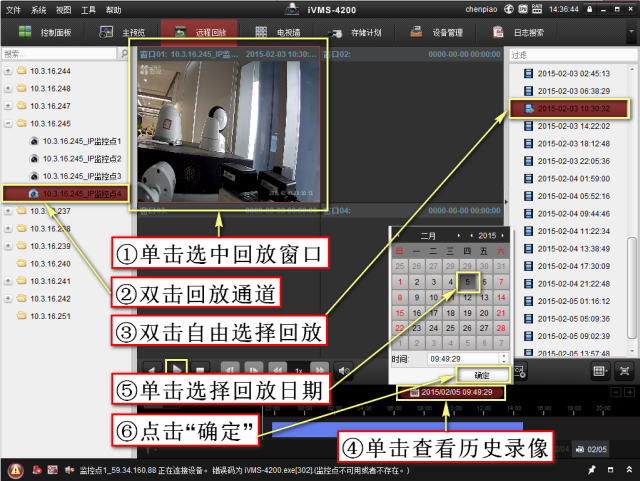
Task: Collapse the 10.3.16.245 device group
Action: 9,123
